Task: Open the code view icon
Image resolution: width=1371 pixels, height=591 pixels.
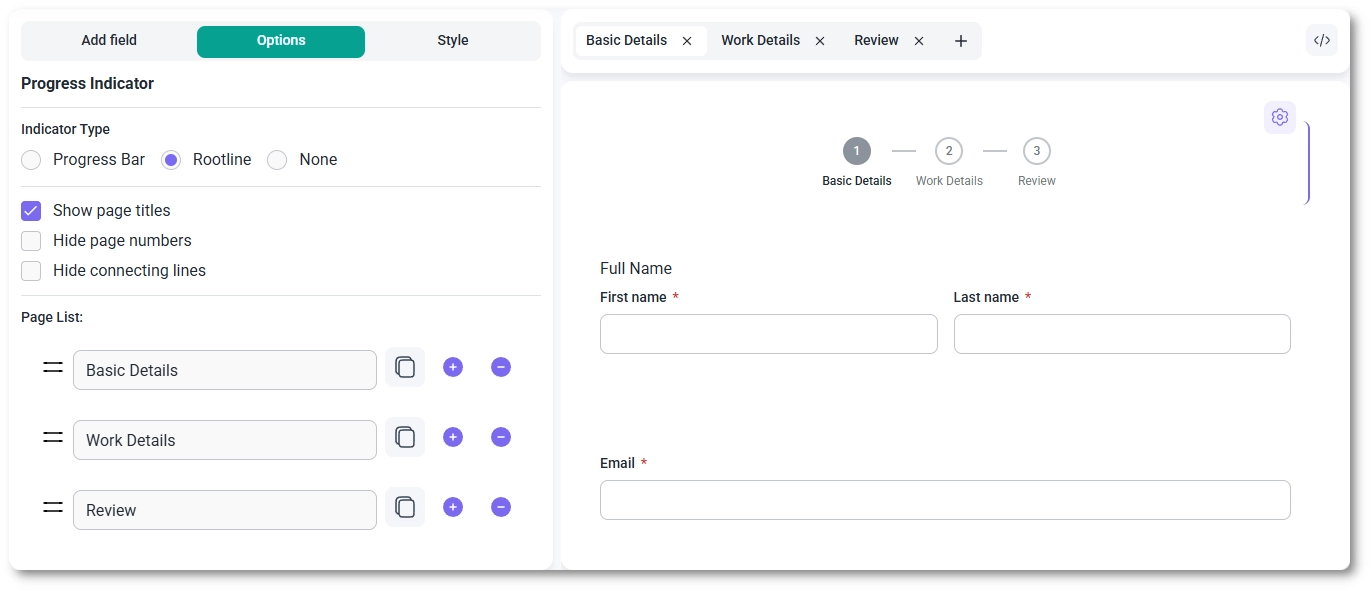Action: [x=1322, y=40]
